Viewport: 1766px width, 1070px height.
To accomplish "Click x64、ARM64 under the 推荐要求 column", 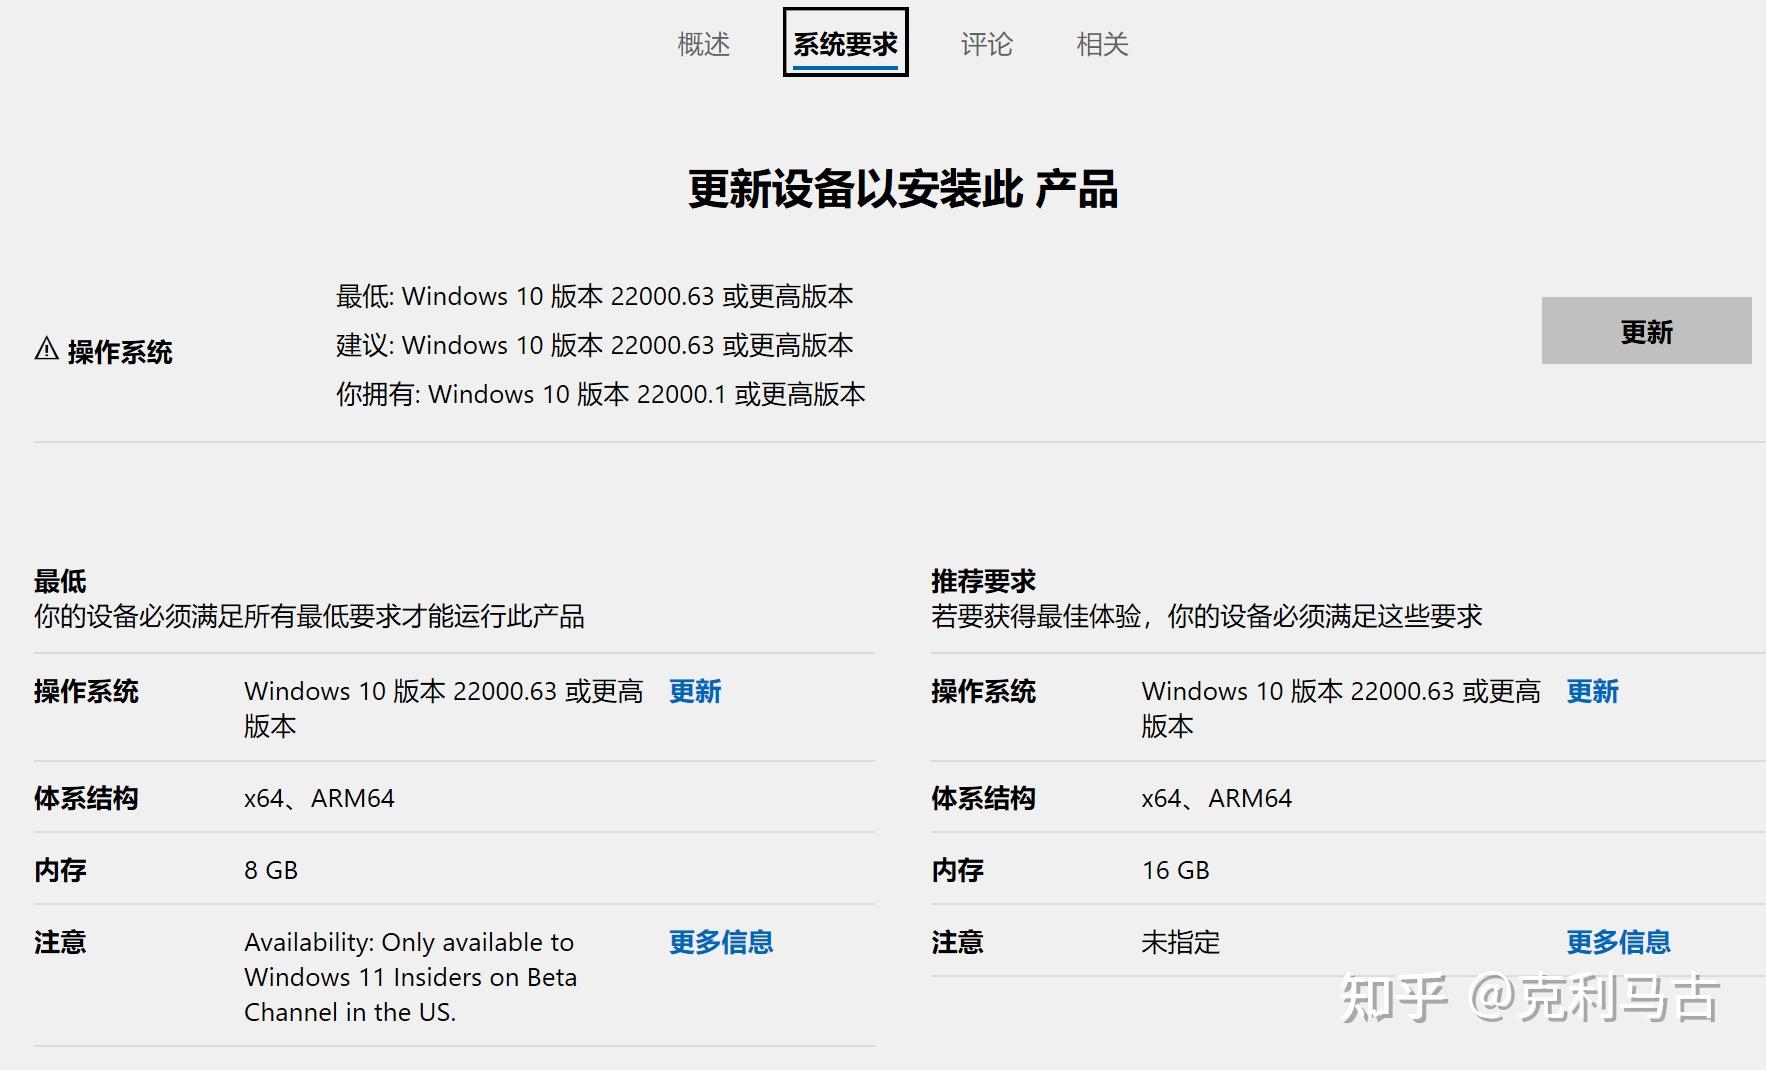I will 1217,798.
